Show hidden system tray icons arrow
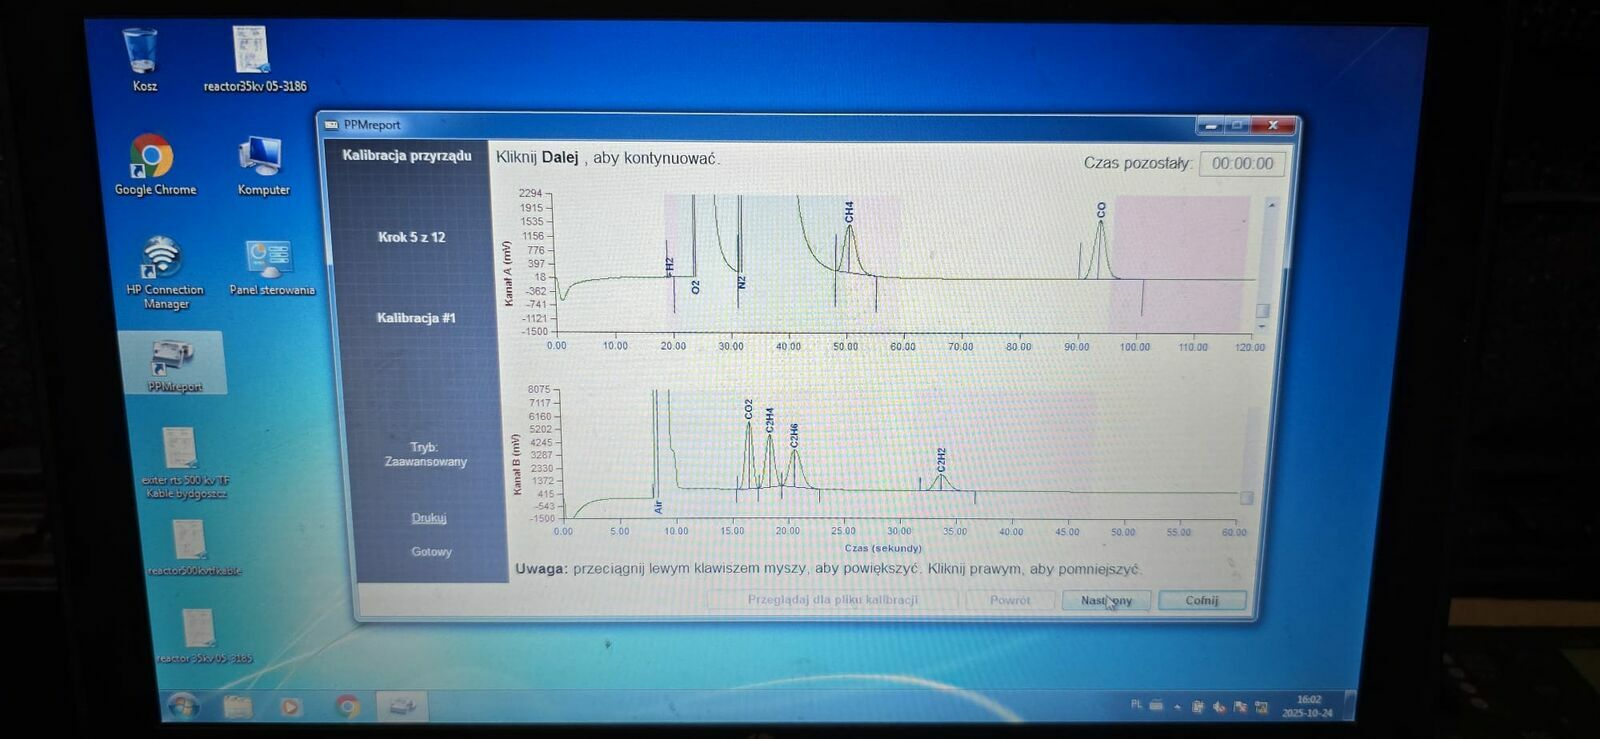Image resolution: width=1600 pixels, height=739 pixels. tap(1177, 706)
